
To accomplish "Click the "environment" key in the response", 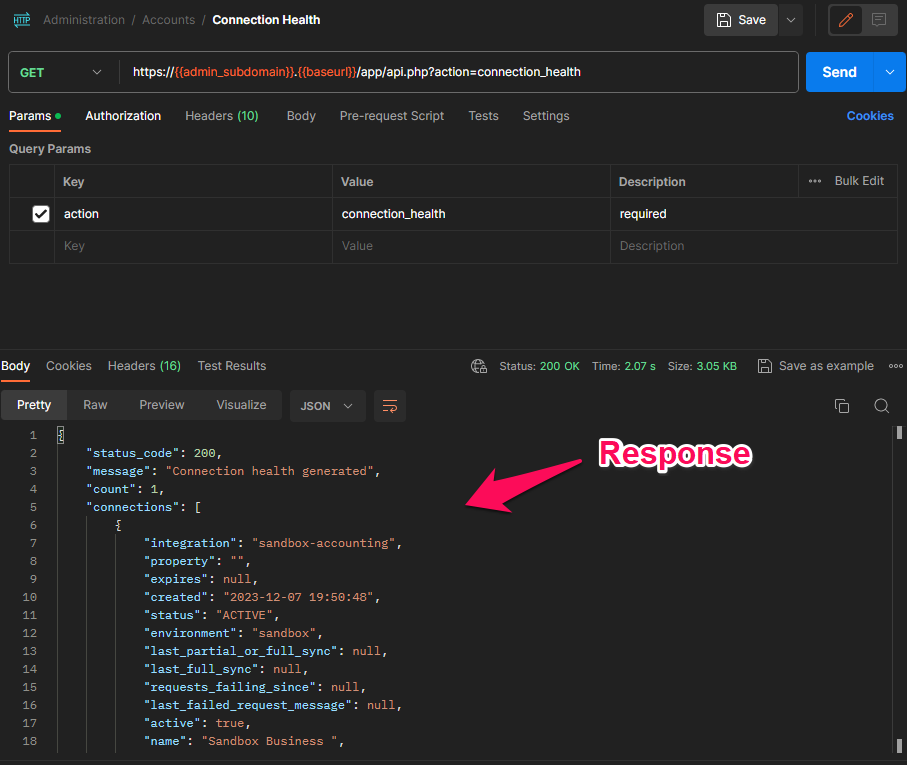I will (190, 633).
